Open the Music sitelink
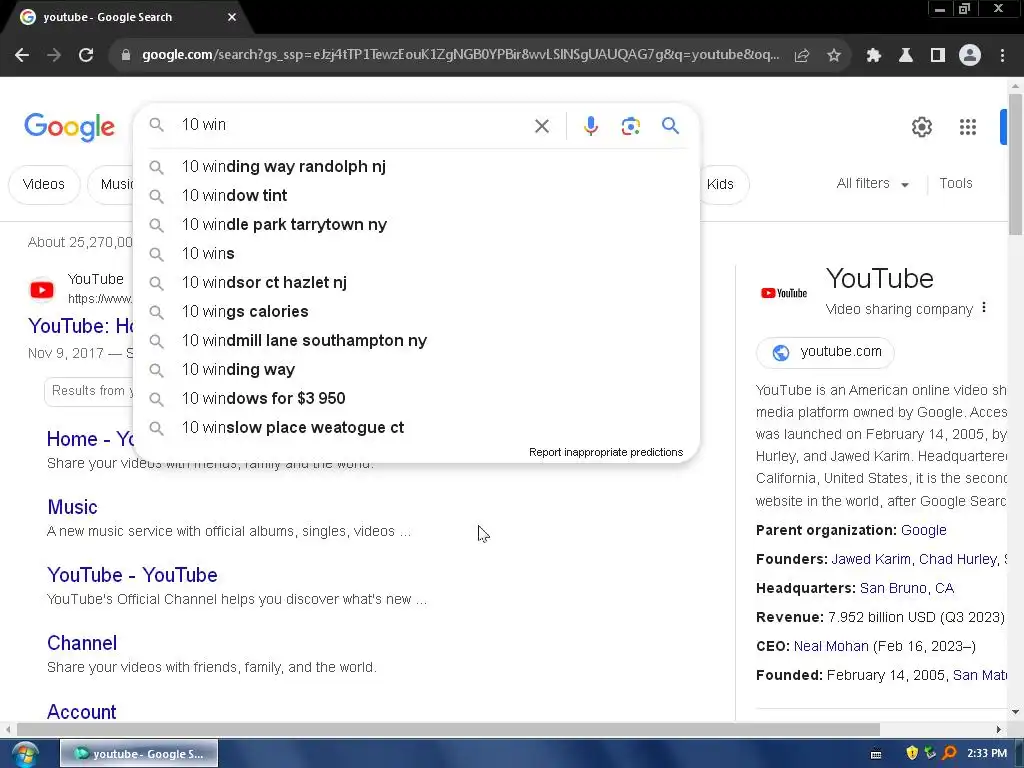The image size is (1024, 768). (x=72, y=507)
